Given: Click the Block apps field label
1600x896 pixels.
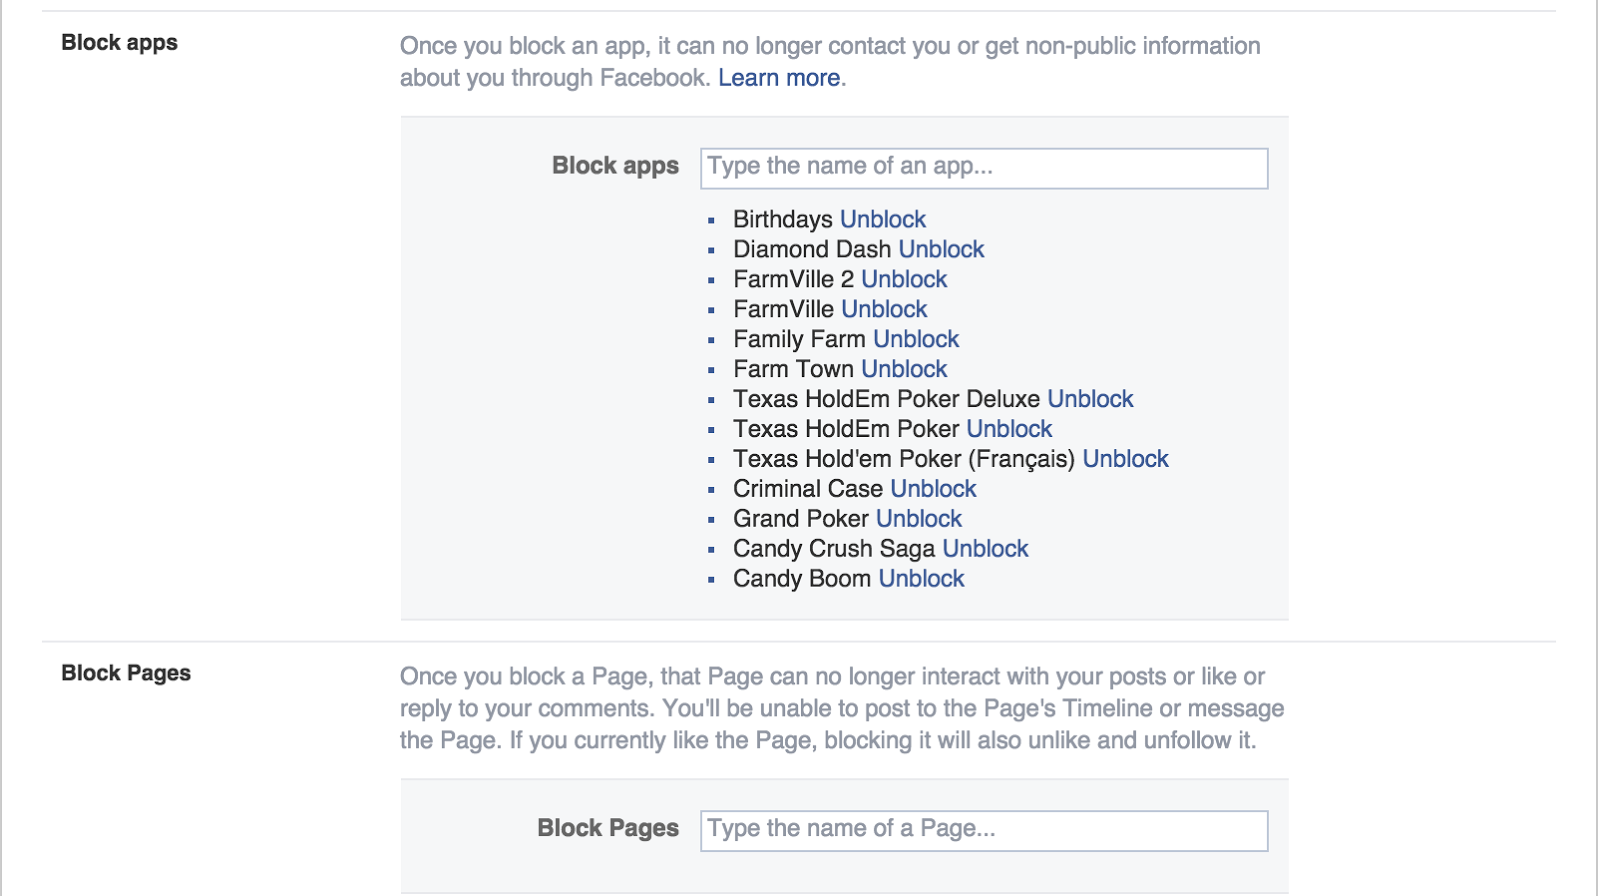Looking at the screenshot, I should [615, 166].
